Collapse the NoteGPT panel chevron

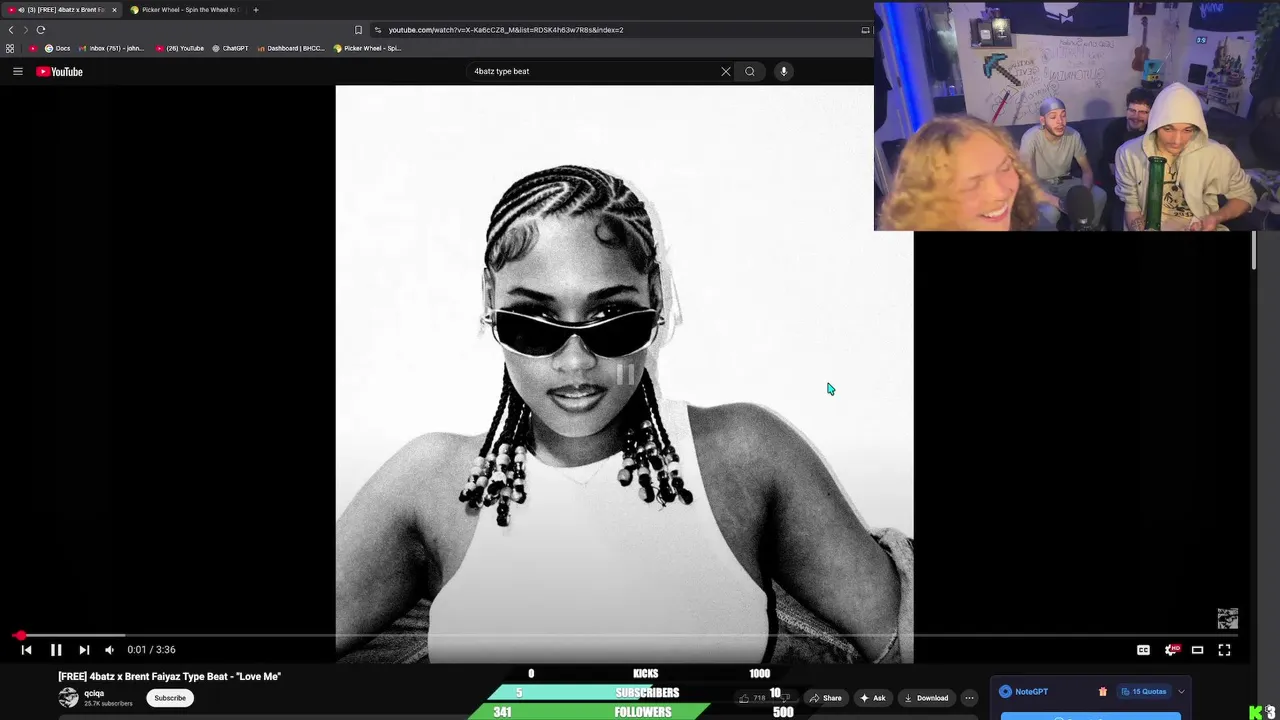1181,691
